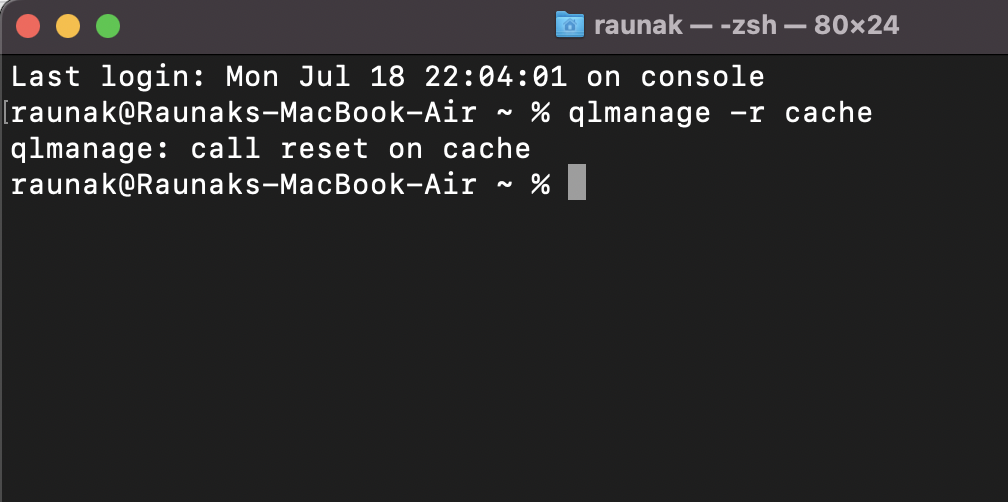Click the 'qlmanage: call reset on cache' output
1008x502 pixels.
(271, 150)
